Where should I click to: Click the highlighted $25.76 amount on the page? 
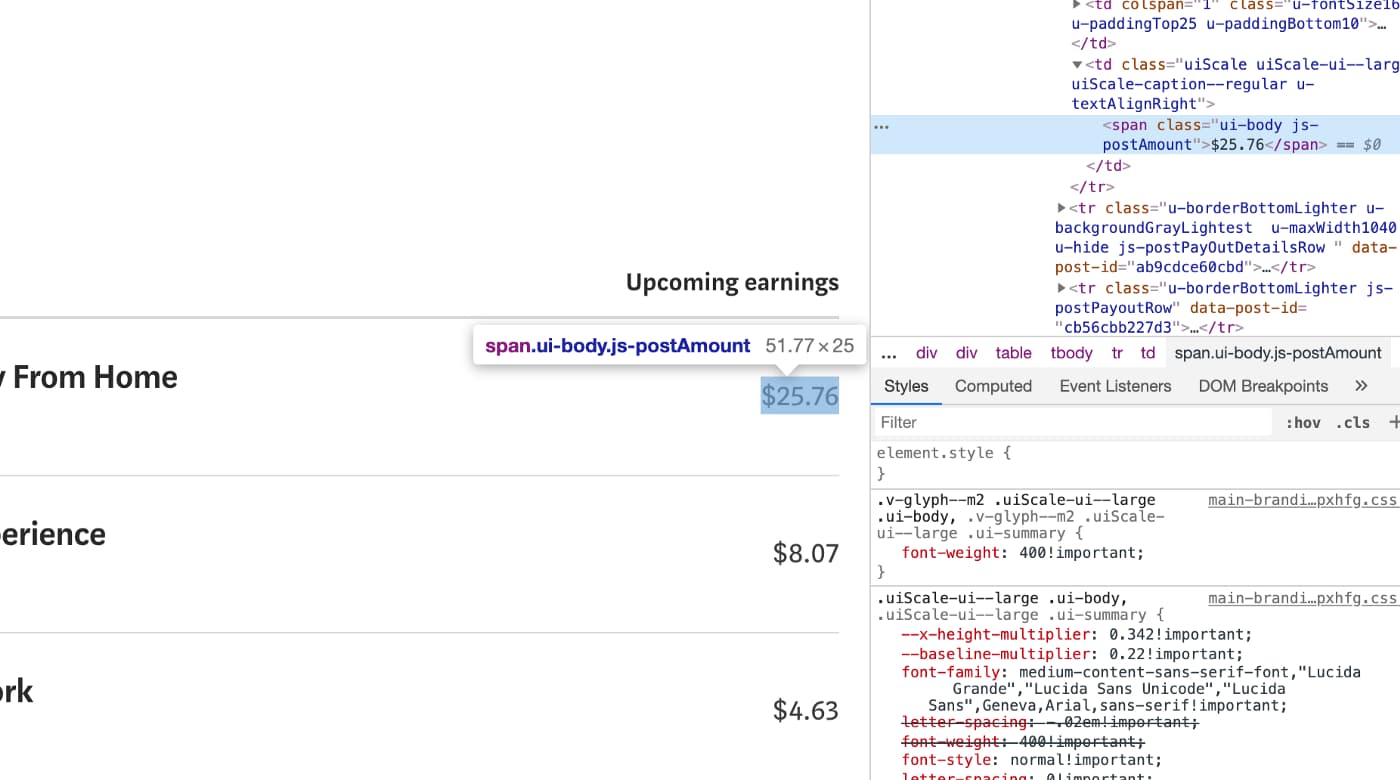tap(799, 395)
